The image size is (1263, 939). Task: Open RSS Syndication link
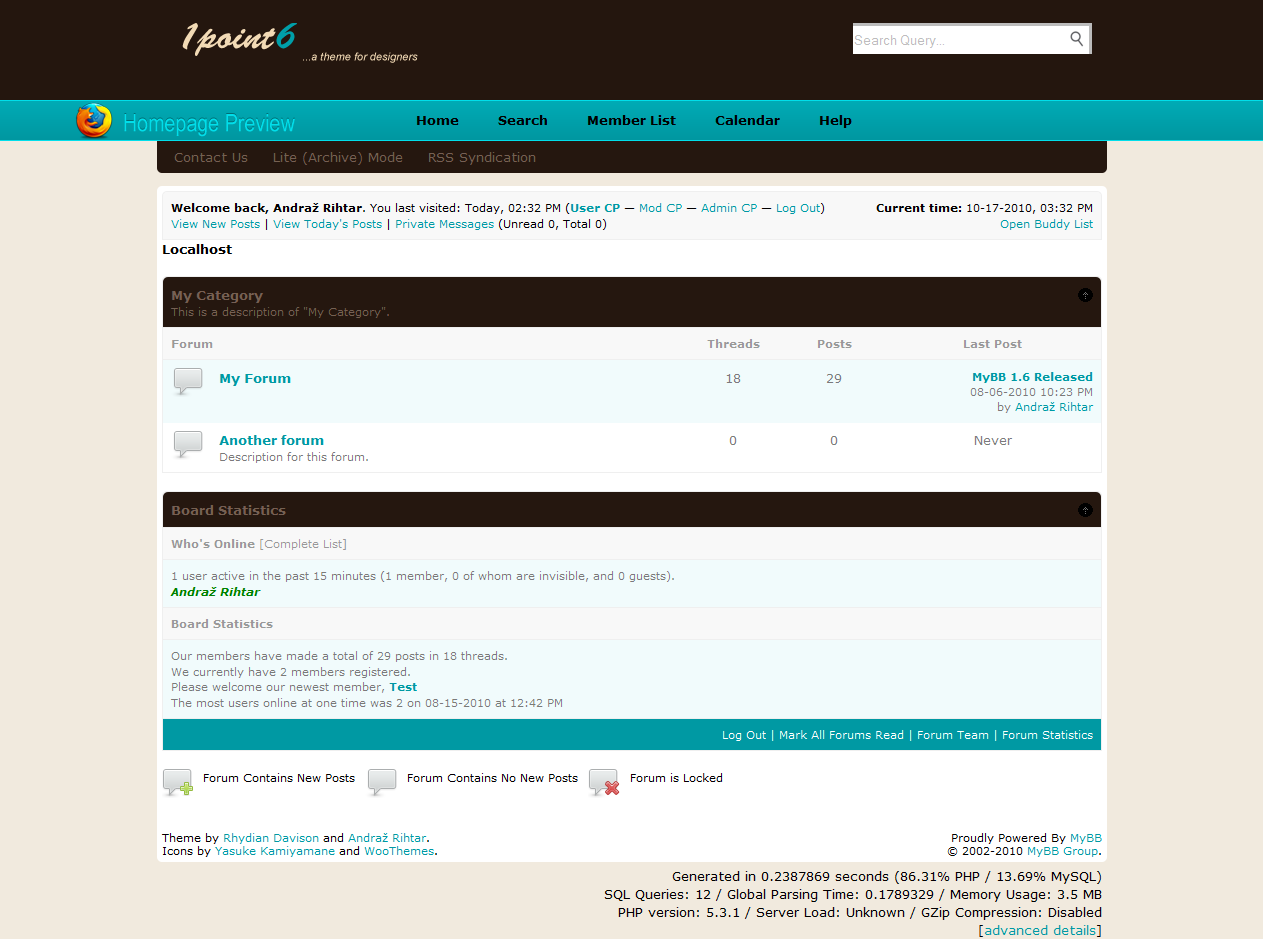[x=482, y=157]
